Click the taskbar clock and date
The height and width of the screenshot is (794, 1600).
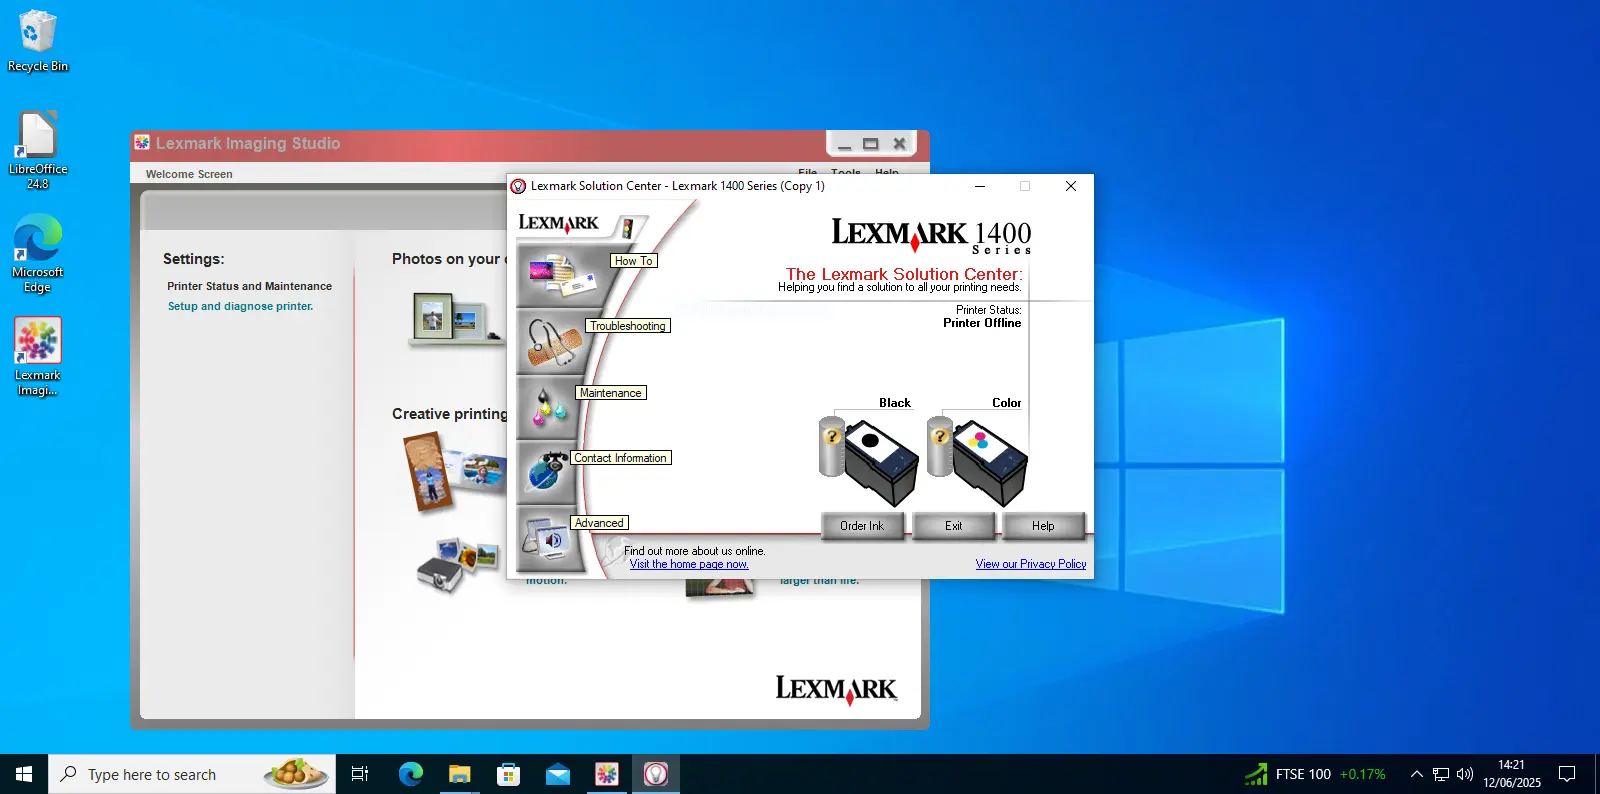(x=1512, y=774)
